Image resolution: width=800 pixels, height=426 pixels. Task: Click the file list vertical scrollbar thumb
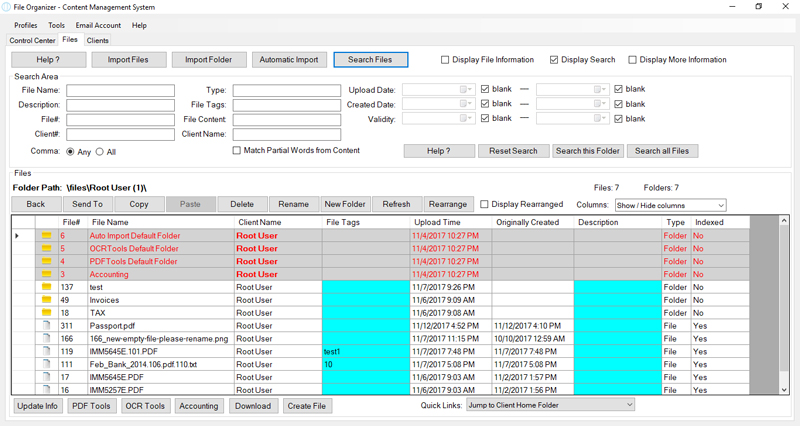tap(784, 297)
